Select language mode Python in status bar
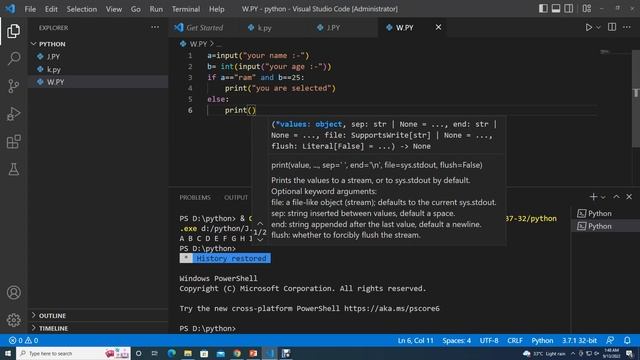Image resolution: width=640 pixels, height=360 pixels. (x=542, y=340)
